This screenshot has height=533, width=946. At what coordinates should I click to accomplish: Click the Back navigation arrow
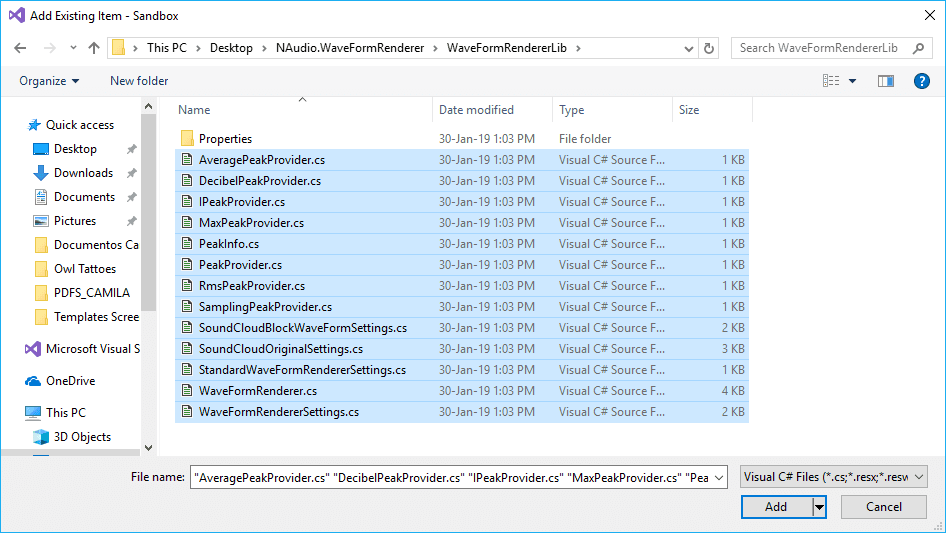click(22, 48)
